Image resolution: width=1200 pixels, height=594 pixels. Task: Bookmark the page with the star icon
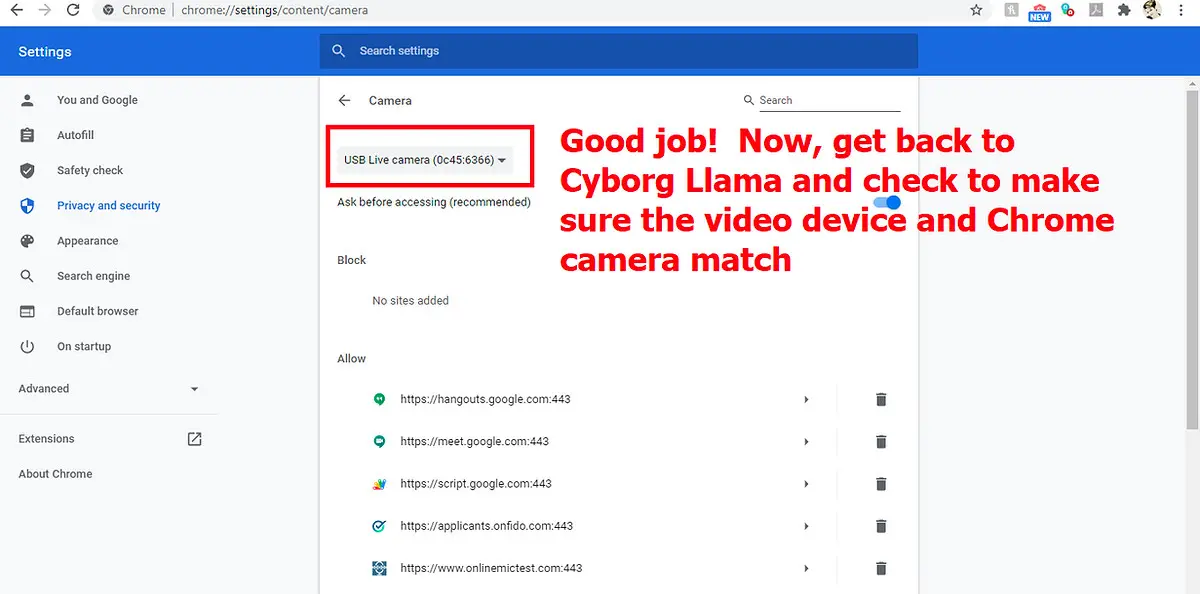tap(975, 10)
